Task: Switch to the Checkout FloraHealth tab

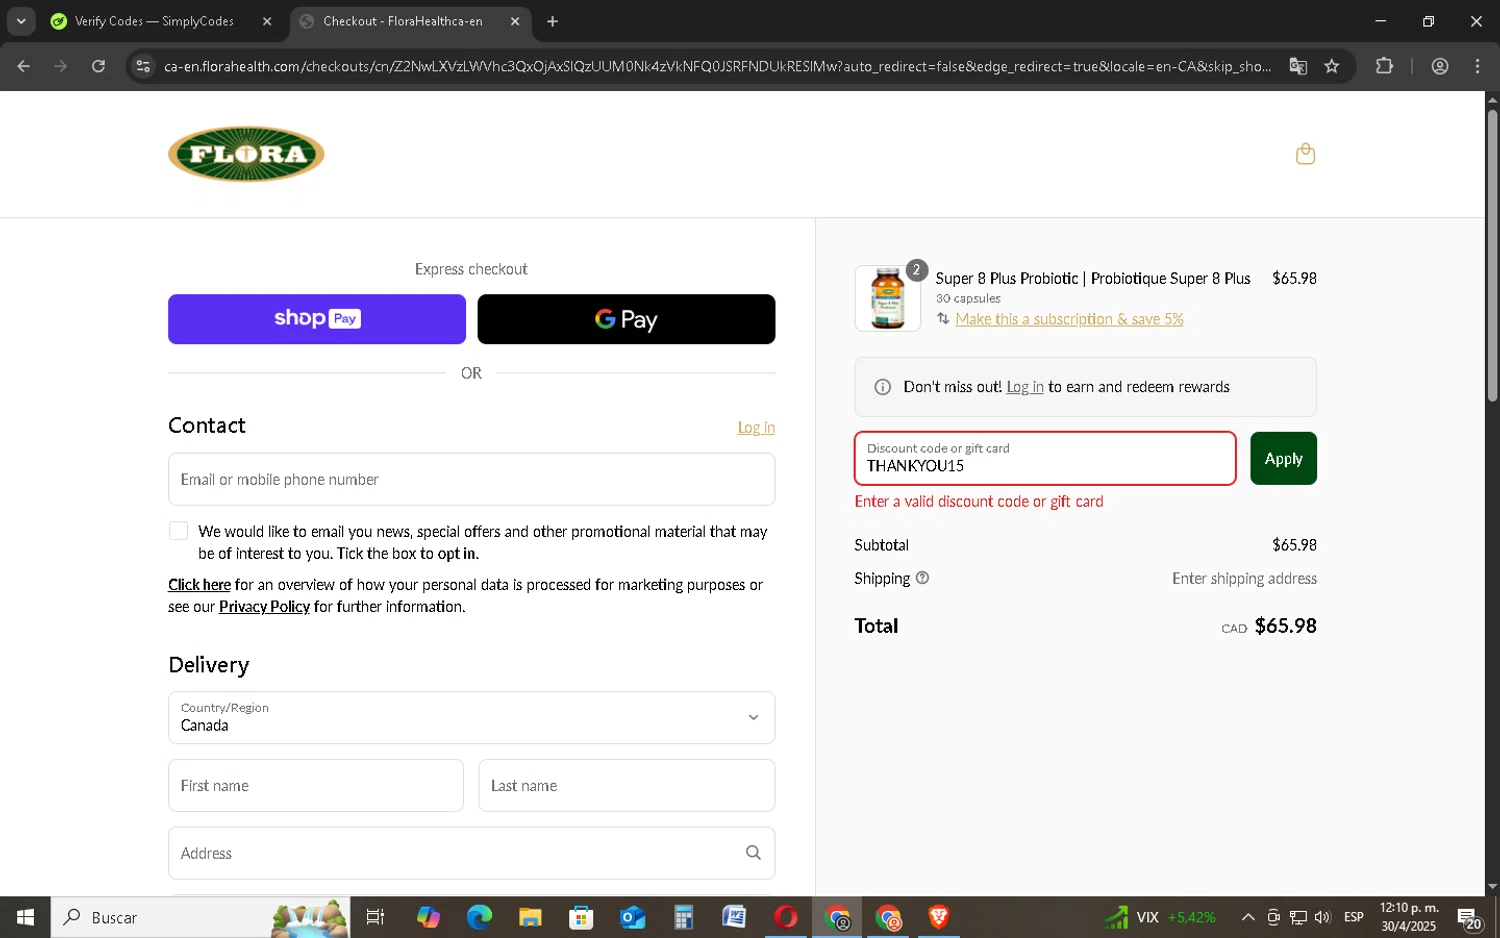Action: pyautogui.click(x=410, y=21)
